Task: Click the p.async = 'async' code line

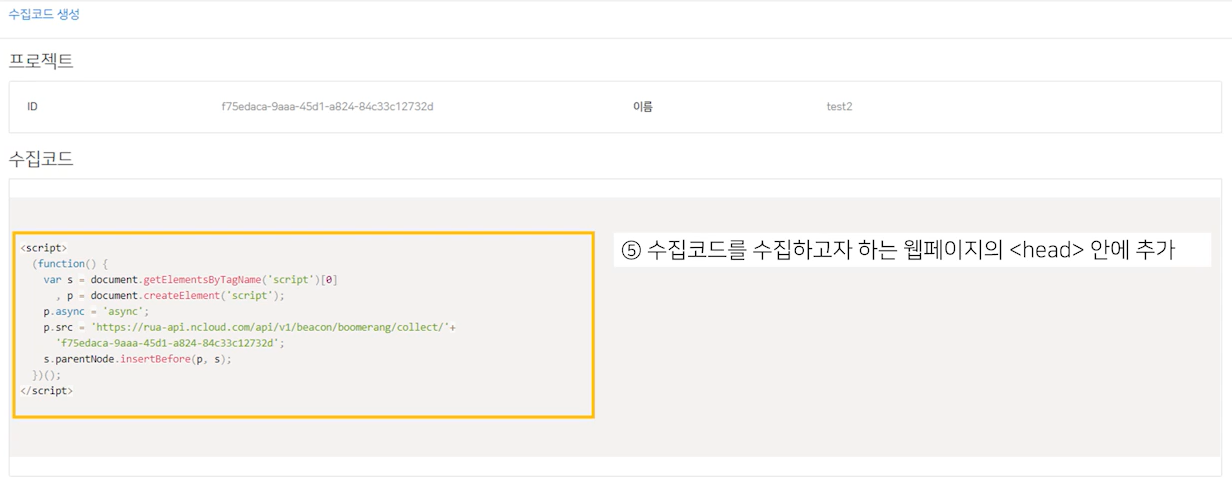Action: click(96, 311)
